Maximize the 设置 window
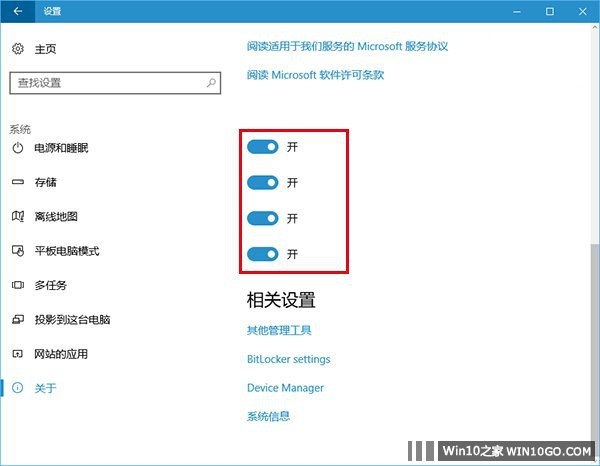Viewport: 600px width, 466px height. pyautogui.click(x=550, y=11)
